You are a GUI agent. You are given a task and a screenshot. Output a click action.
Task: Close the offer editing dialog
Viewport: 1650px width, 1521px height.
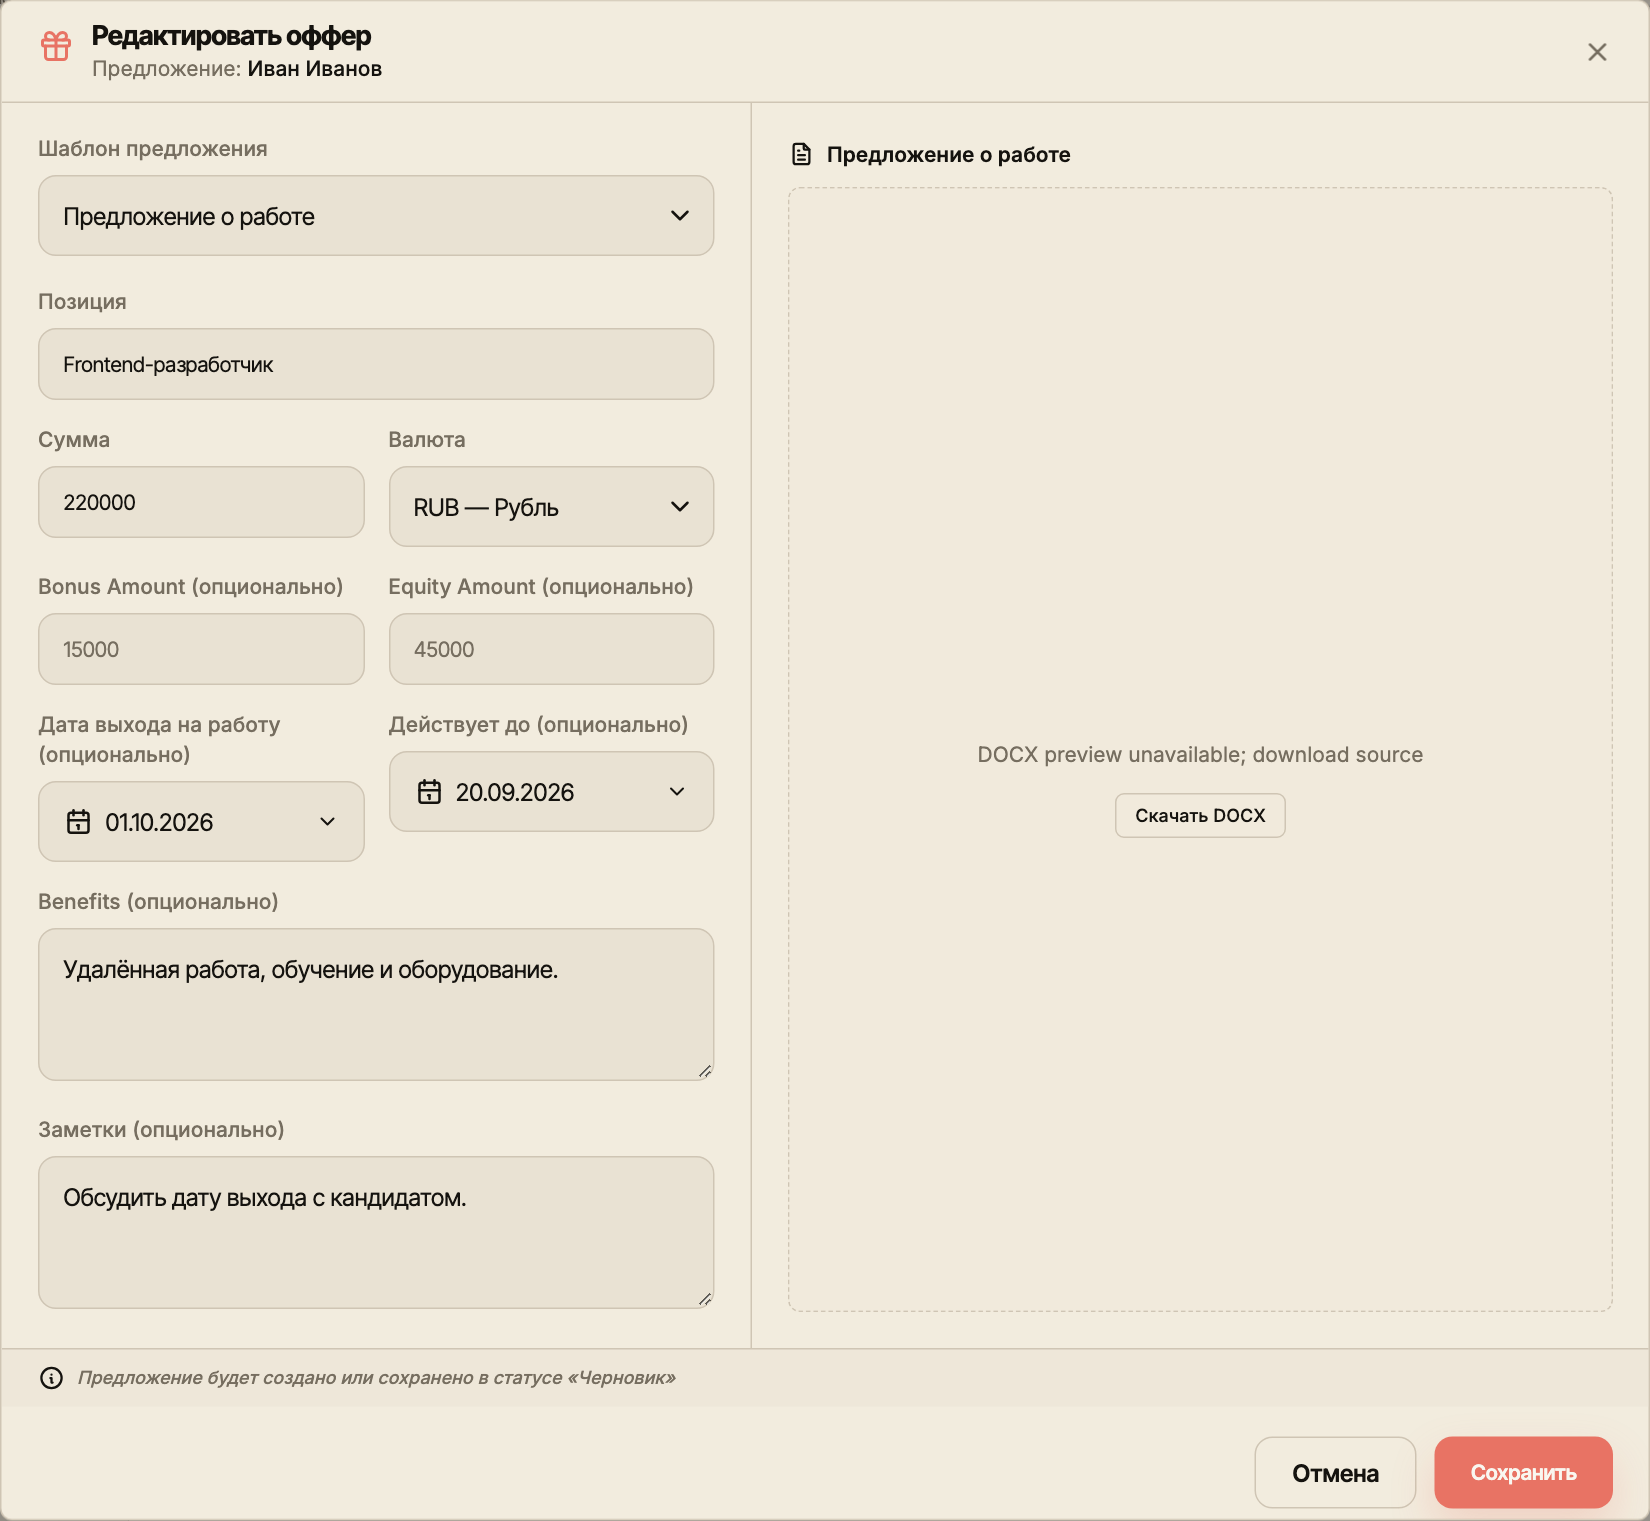pyautogui.click(x=1597, y=52)
